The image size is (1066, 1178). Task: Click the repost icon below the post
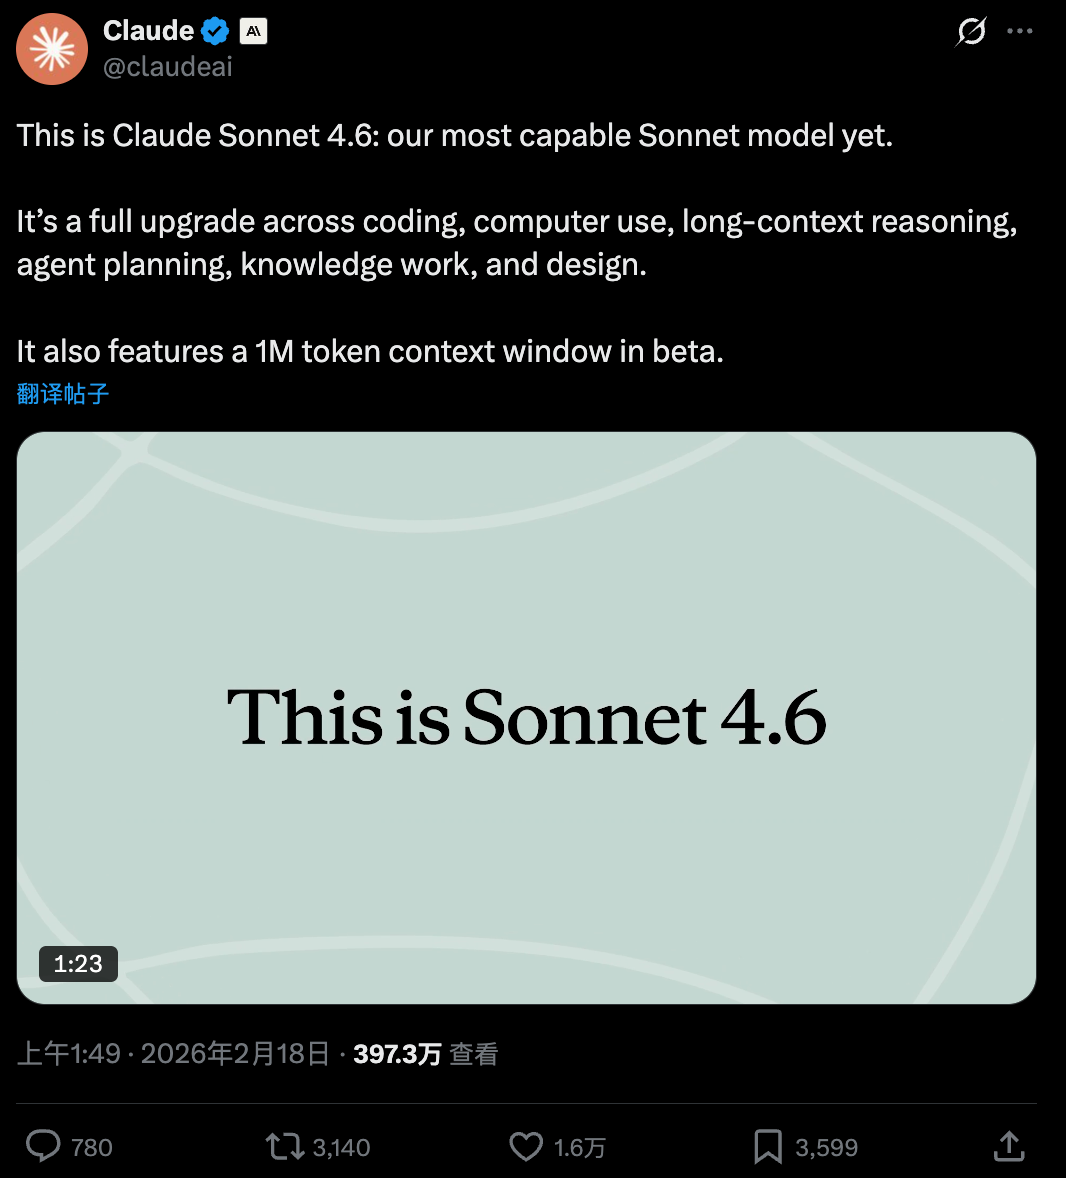click(x=283, y=1146)
